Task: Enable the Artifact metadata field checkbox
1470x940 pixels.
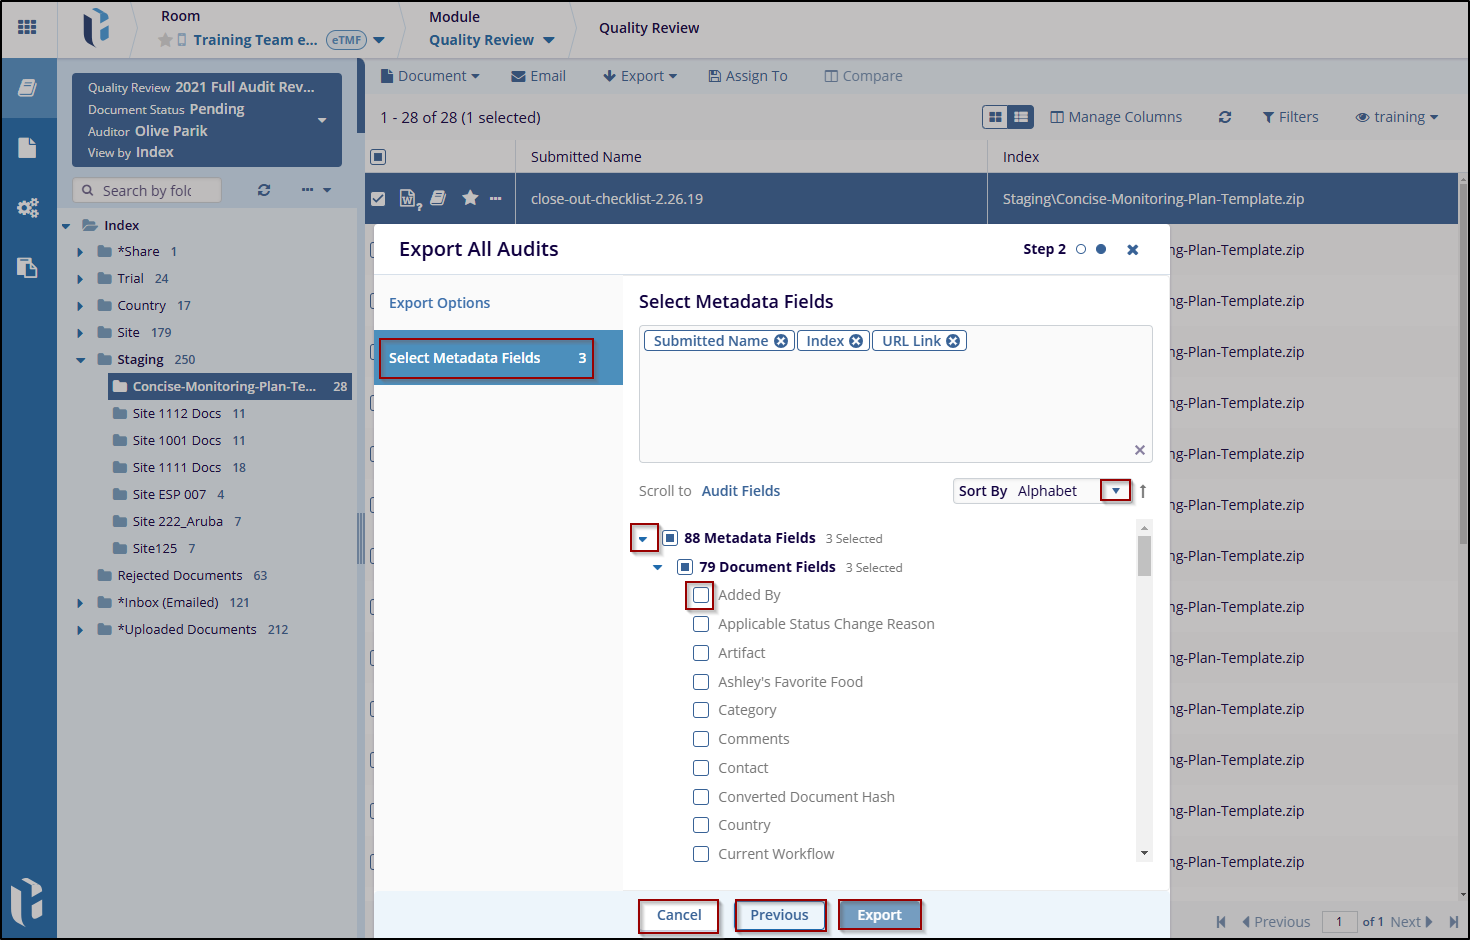Action: [701, 653]
